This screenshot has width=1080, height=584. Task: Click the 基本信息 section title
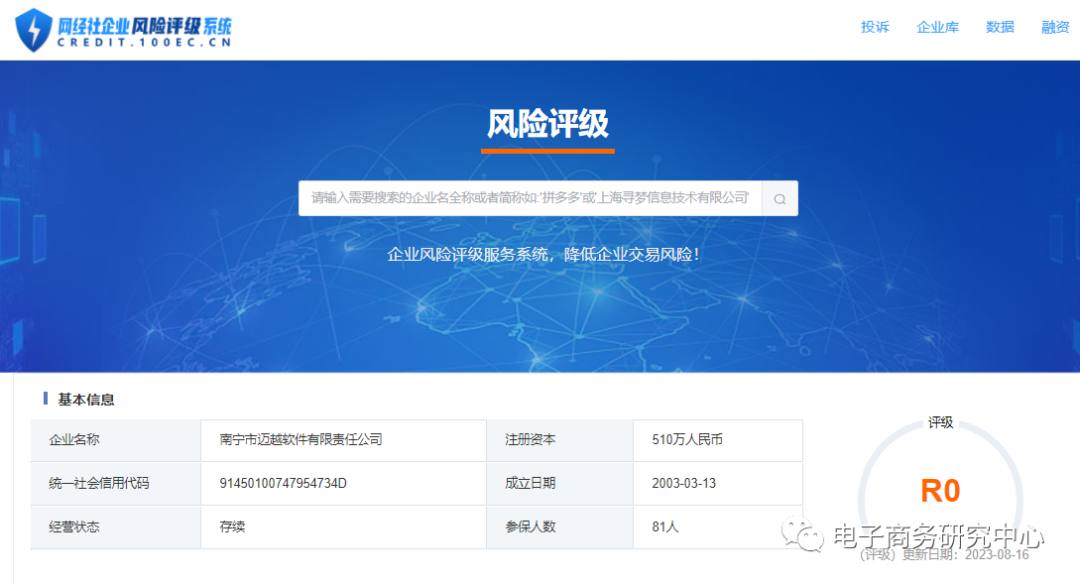pos(86,399)
